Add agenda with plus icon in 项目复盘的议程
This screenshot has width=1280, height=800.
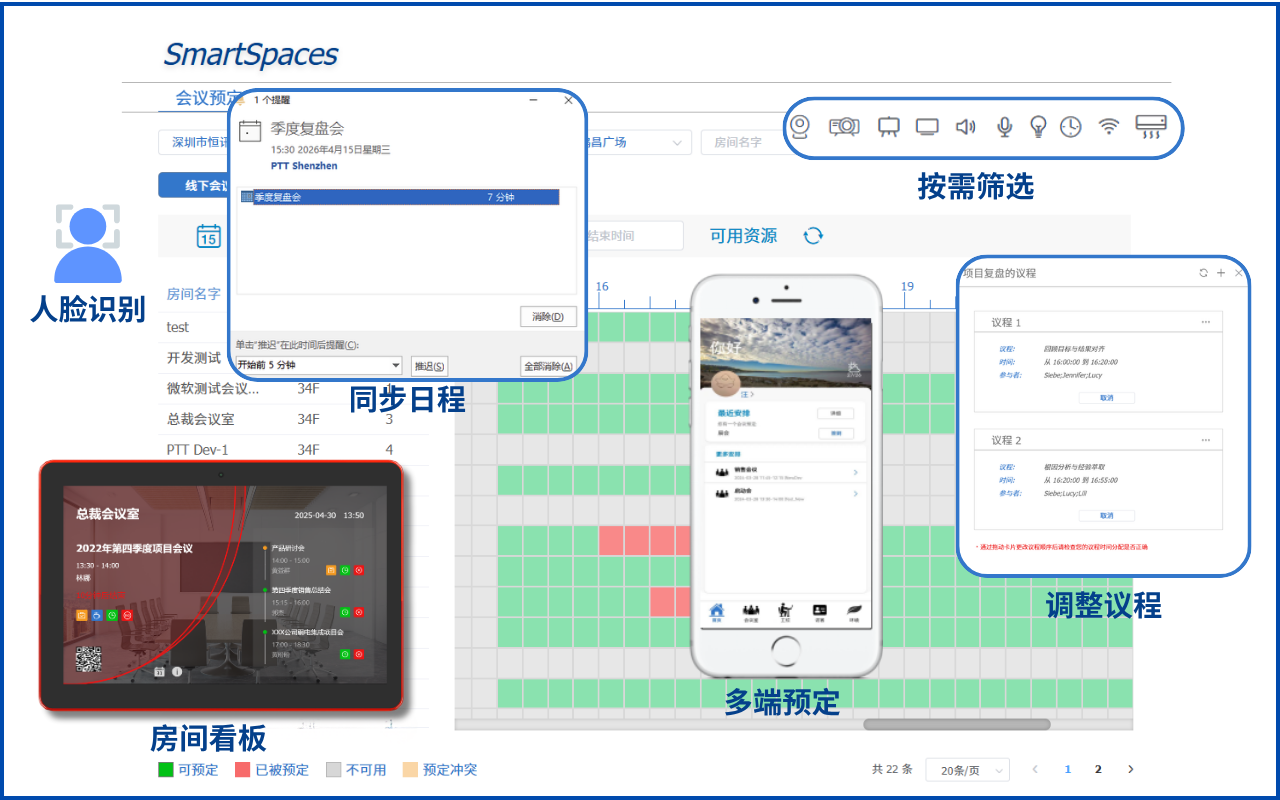point(1221,273)
